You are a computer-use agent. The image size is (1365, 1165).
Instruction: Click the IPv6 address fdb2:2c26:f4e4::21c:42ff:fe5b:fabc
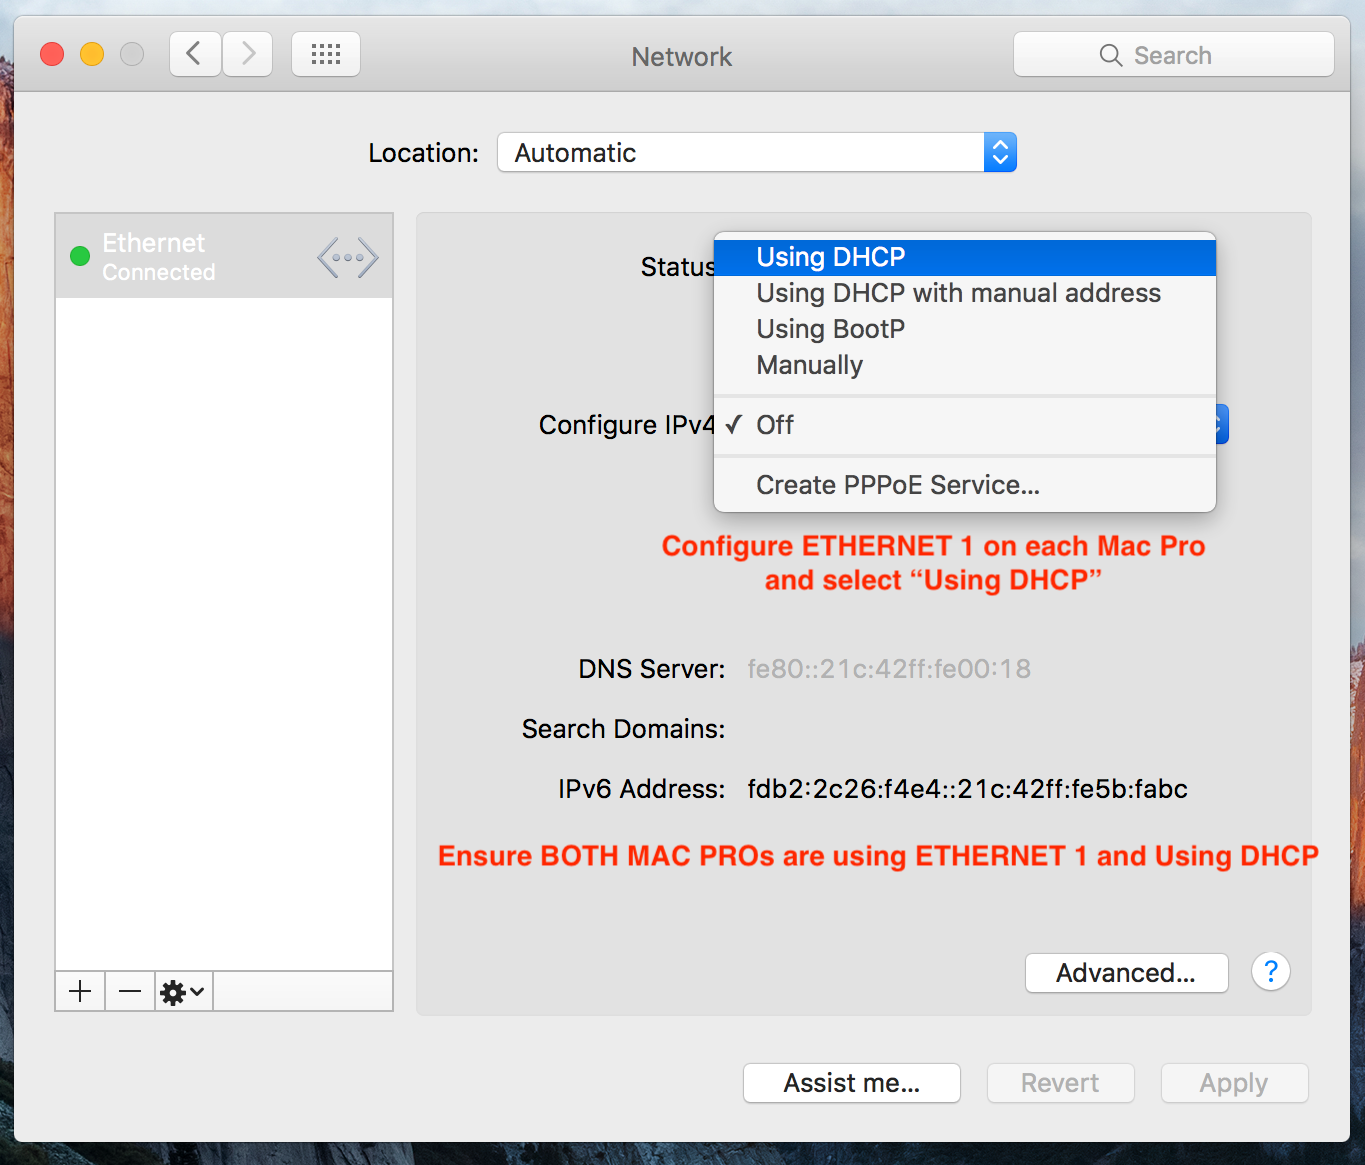tap(967, 789)
